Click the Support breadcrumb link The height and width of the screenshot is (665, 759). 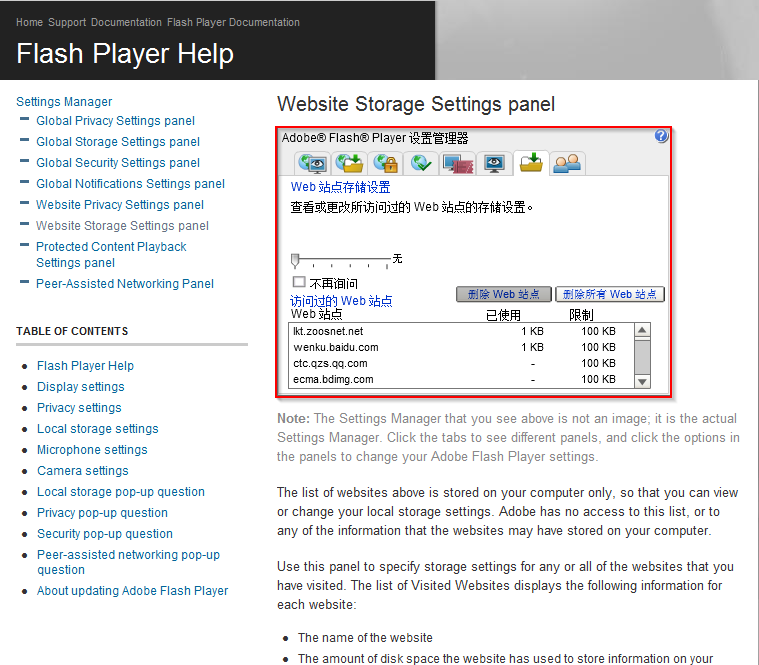[67, 22]
